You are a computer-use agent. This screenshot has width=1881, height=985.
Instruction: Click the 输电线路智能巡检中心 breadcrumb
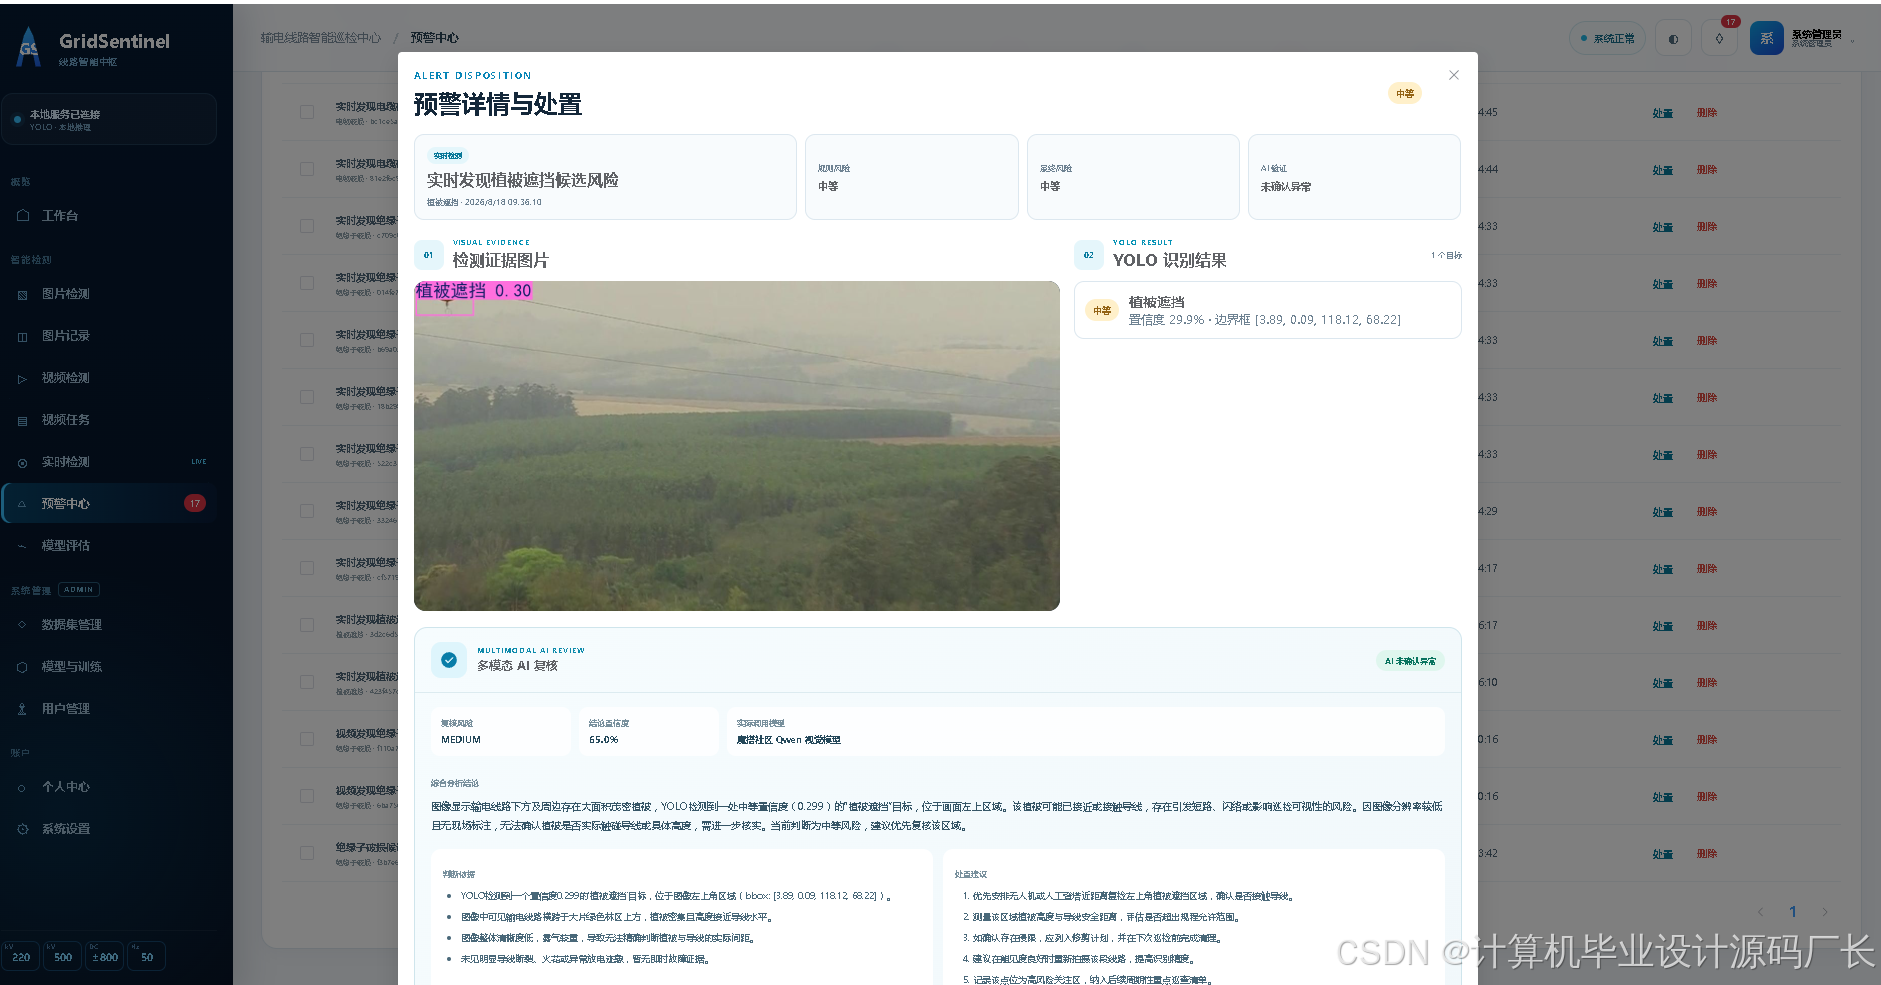coord(321,38)
